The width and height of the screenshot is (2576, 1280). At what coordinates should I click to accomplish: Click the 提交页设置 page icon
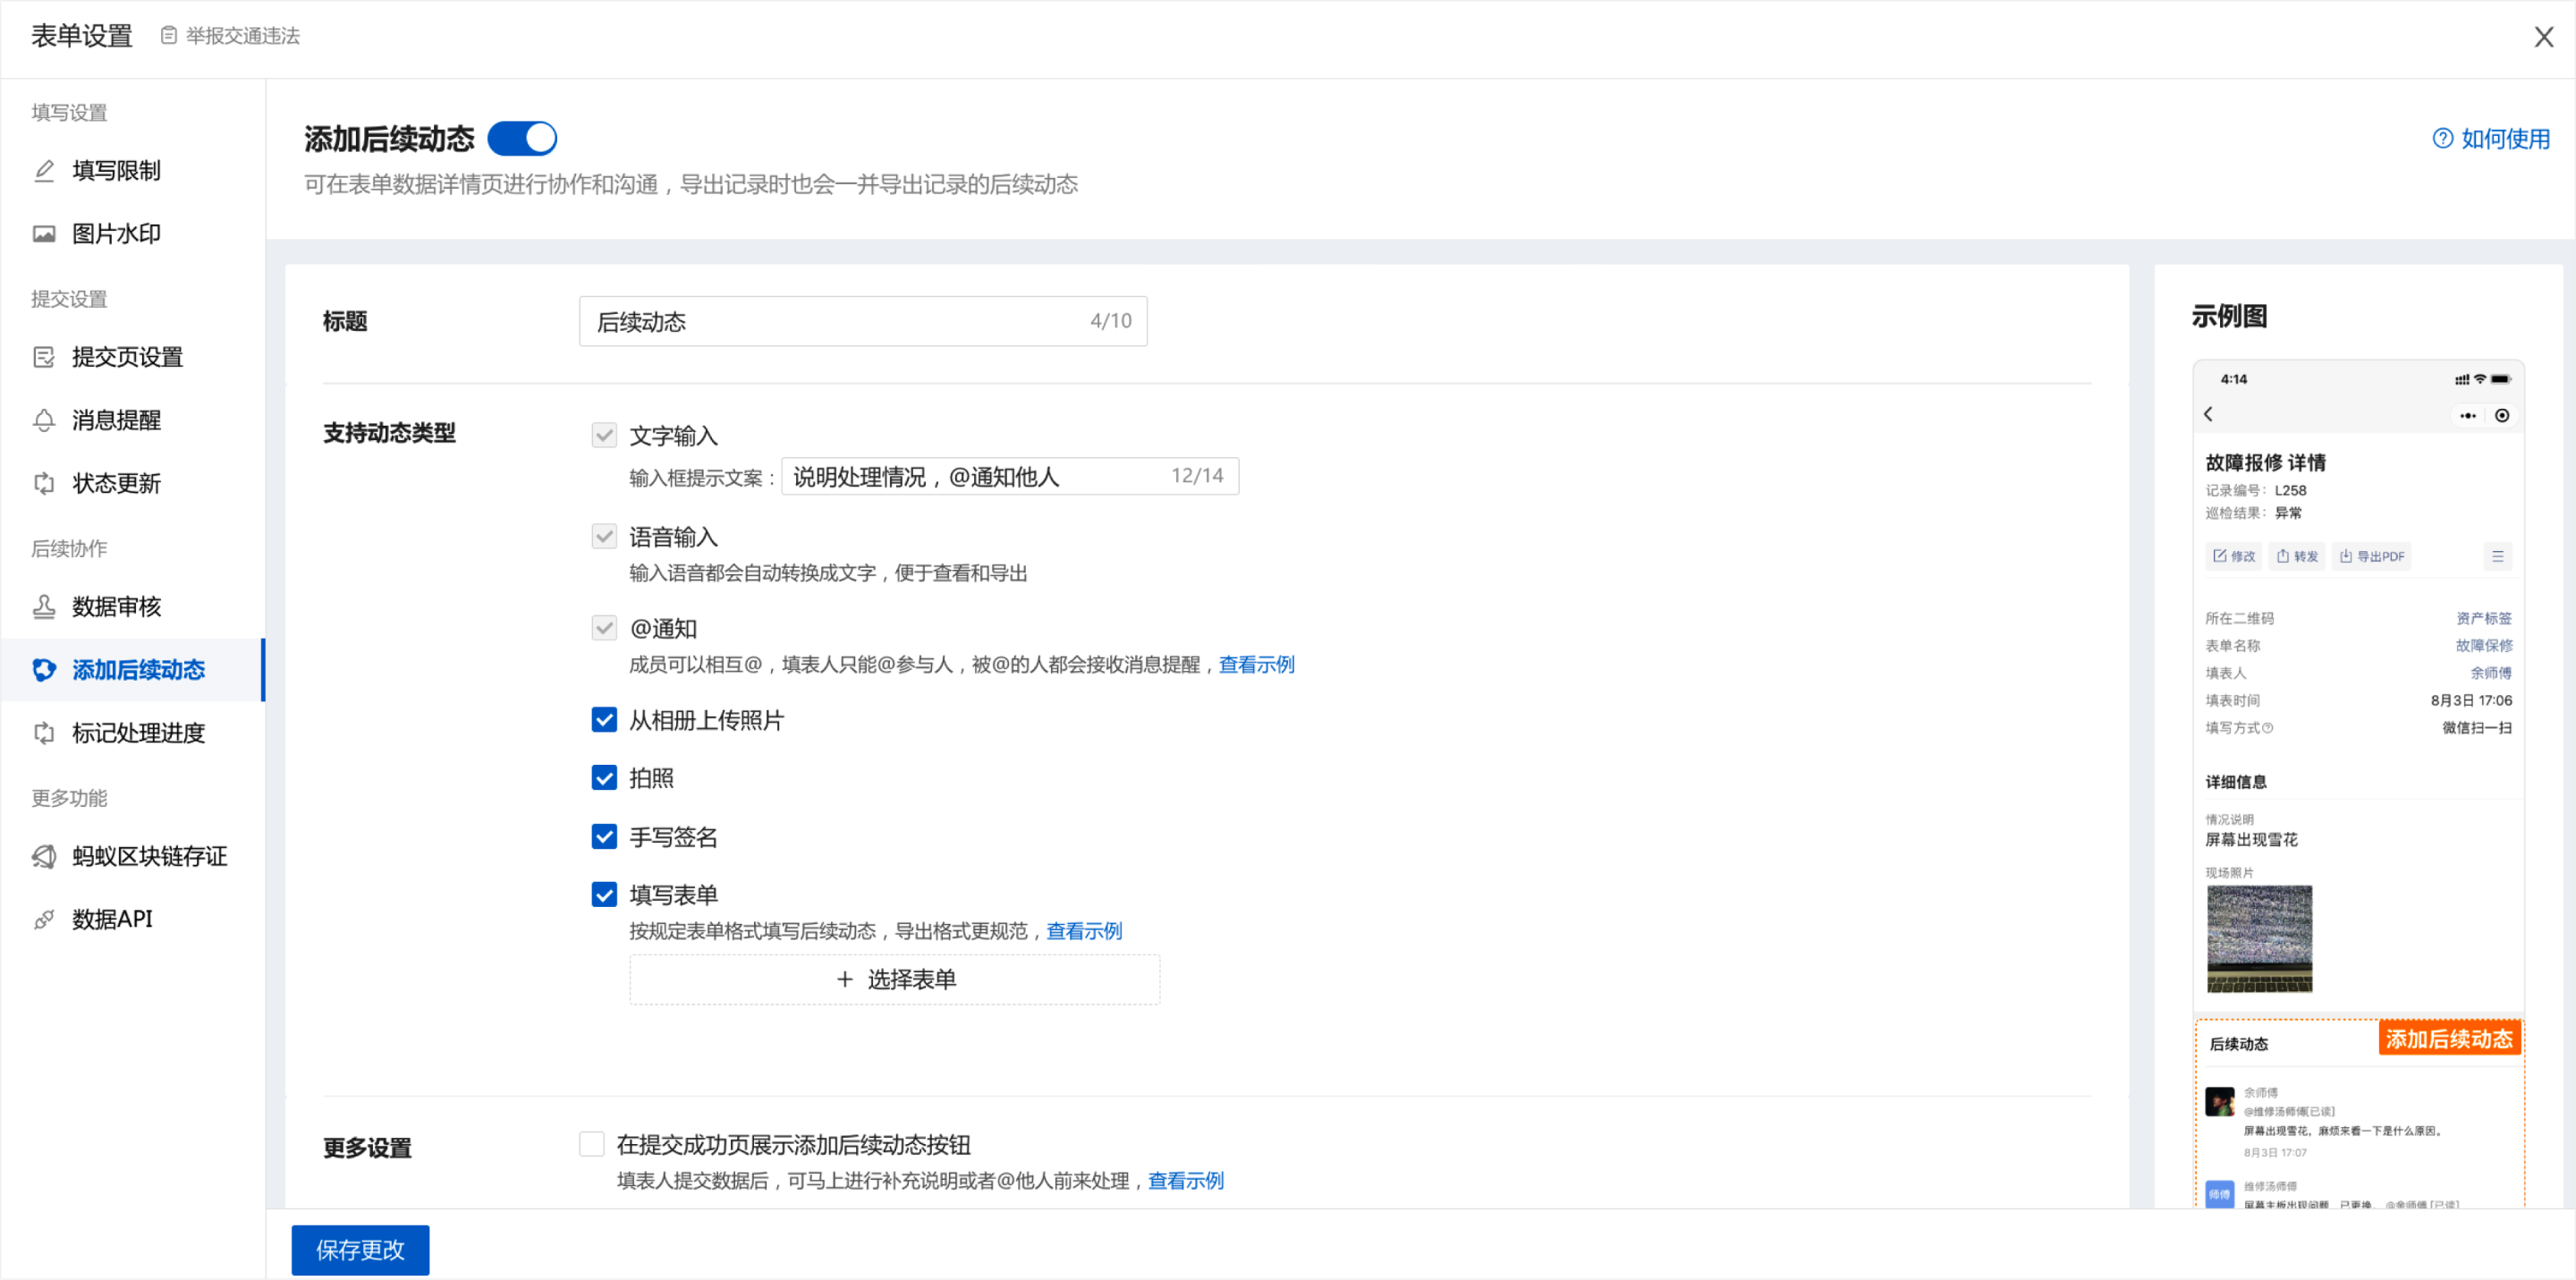[x=44, y=357]
